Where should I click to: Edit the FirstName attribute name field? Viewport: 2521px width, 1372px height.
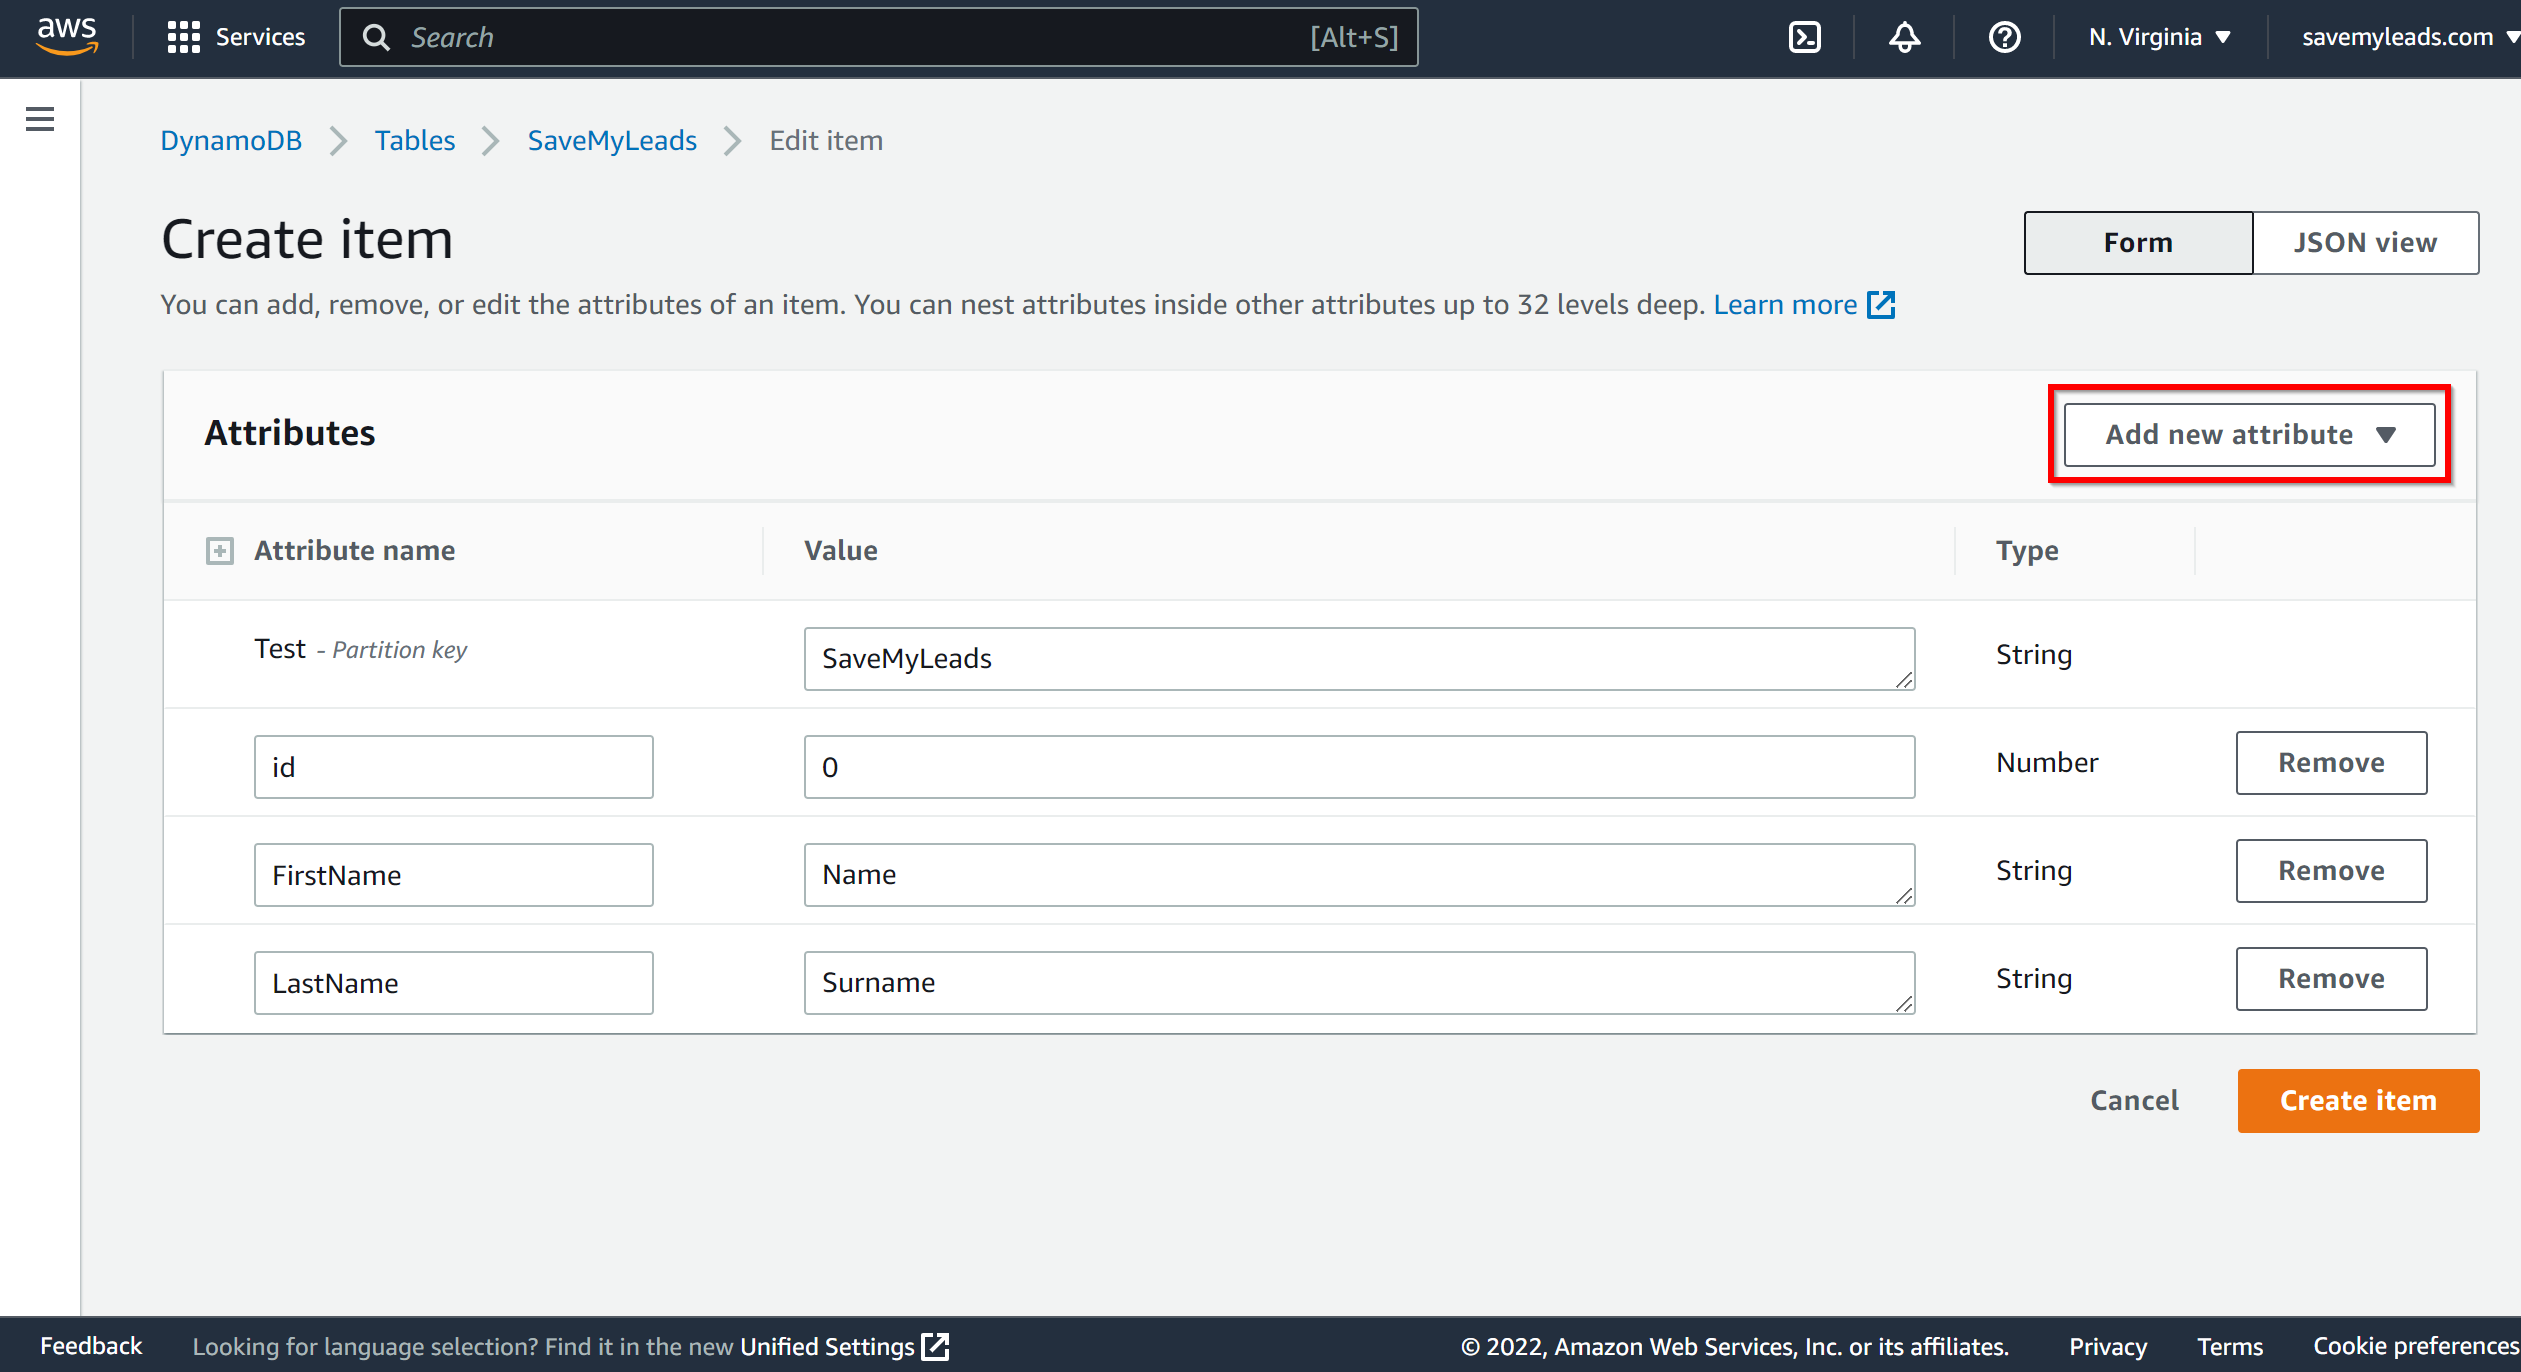453,874
